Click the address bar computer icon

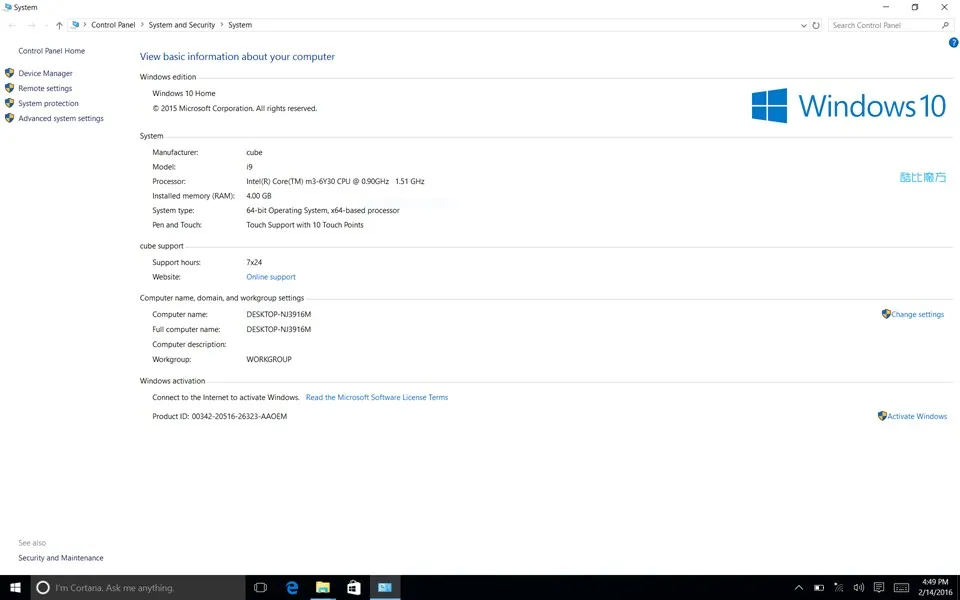[x=75, y=25]
